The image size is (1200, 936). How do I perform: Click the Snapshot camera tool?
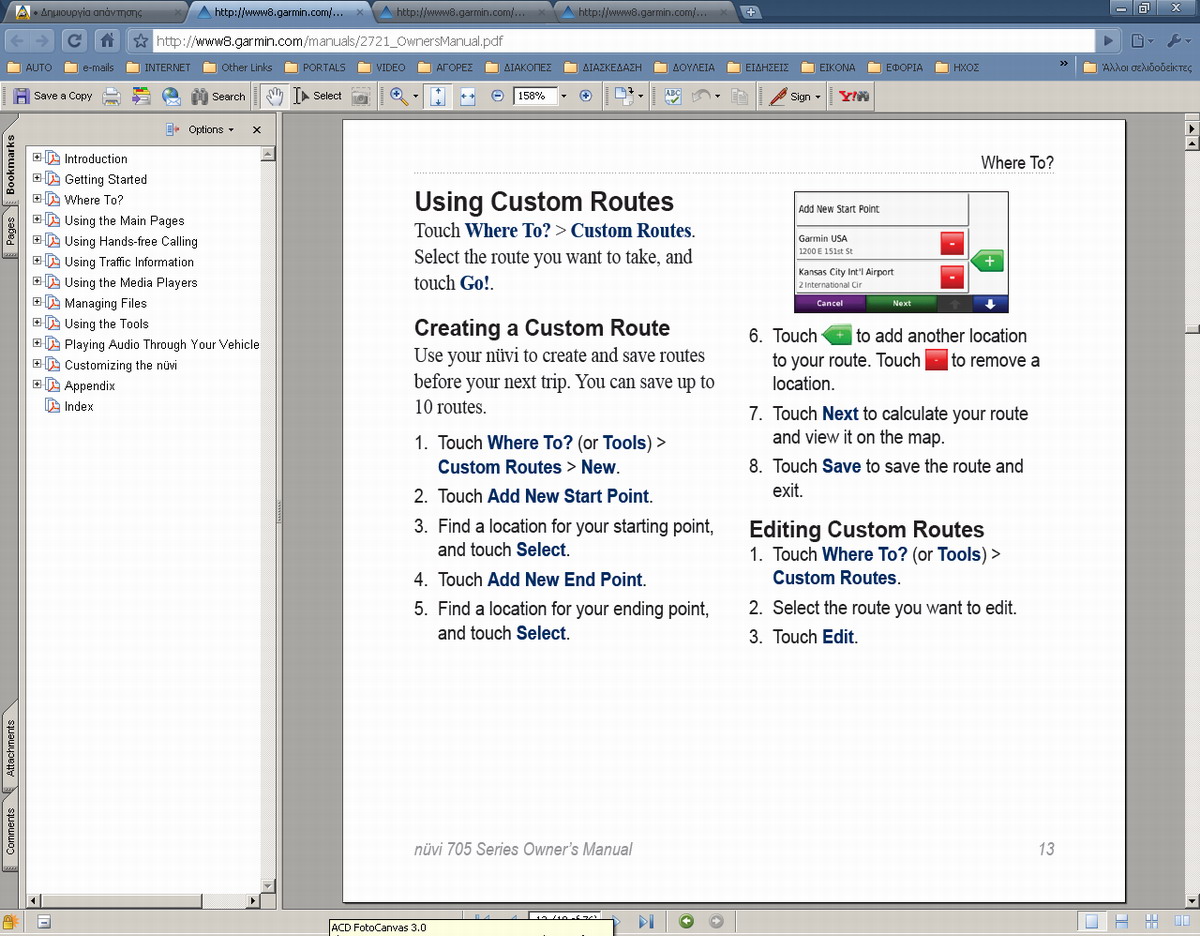360,96
